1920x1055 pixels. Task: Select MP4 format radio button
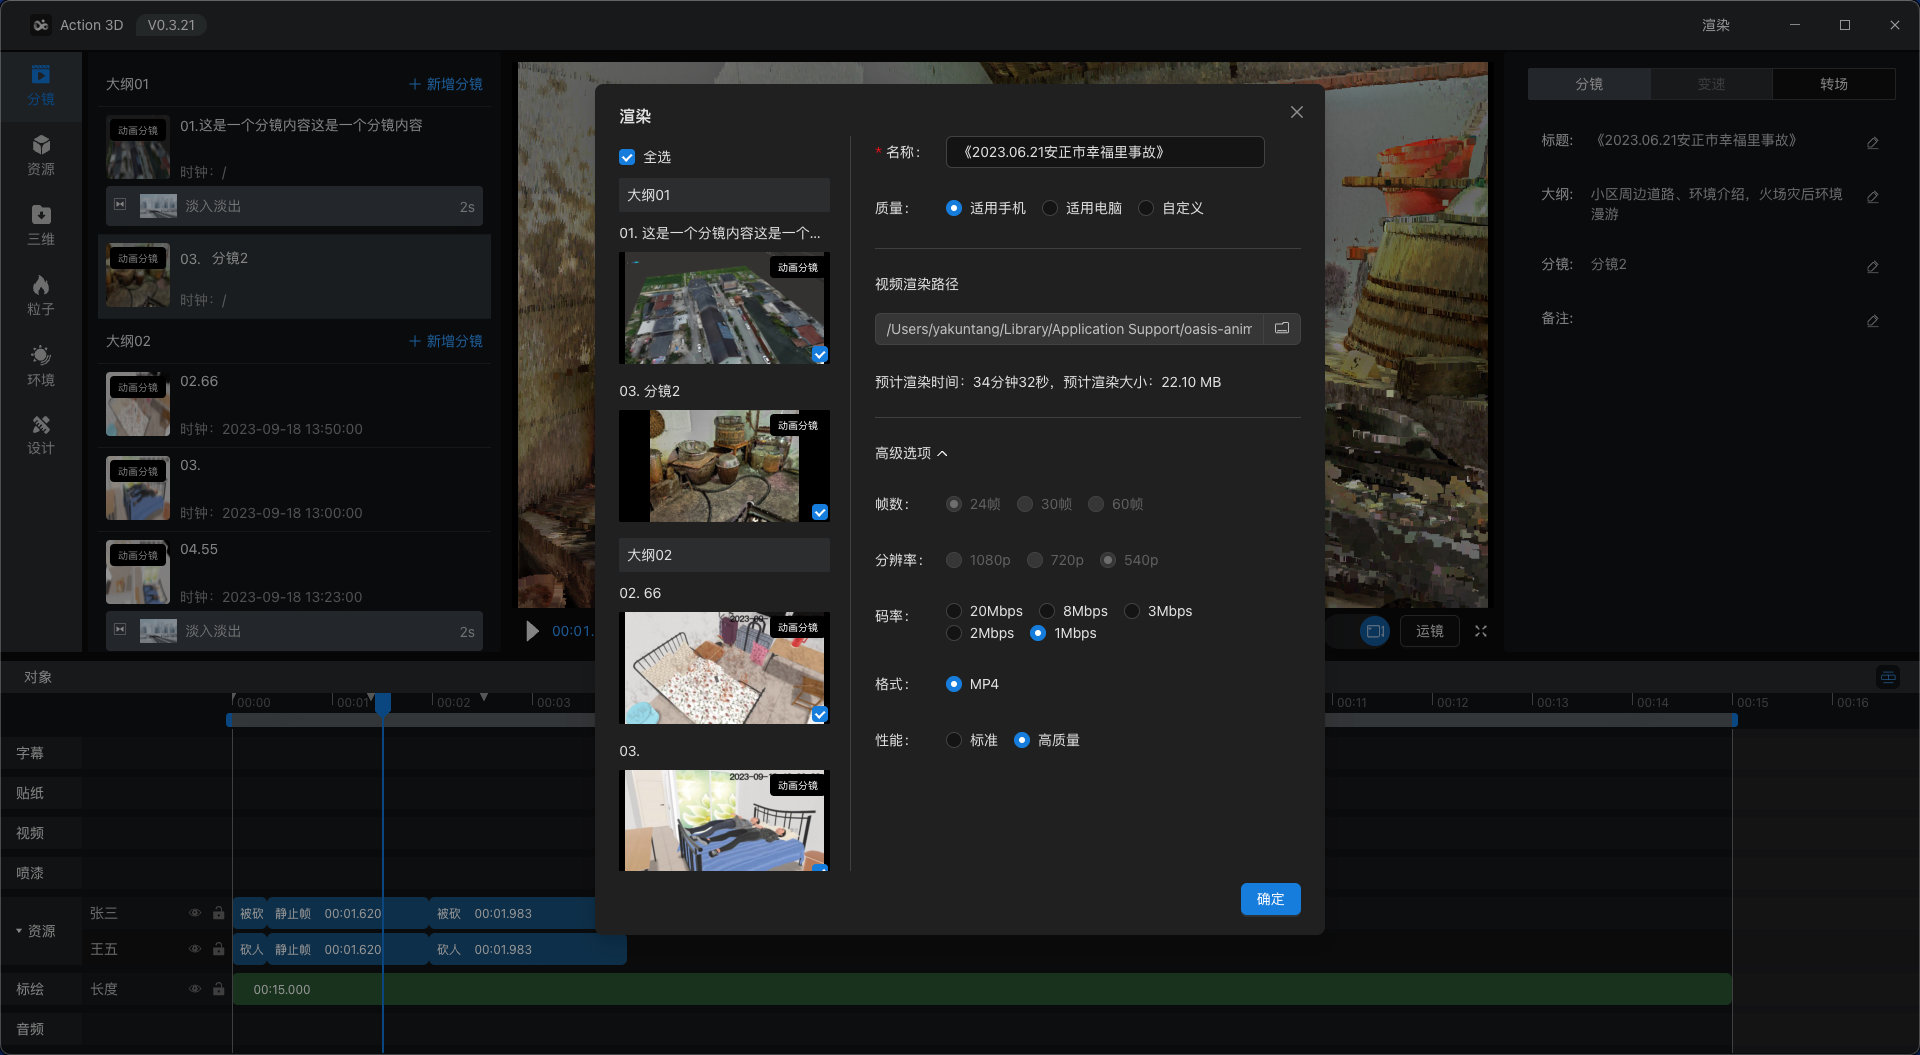[x=954, y=684]
